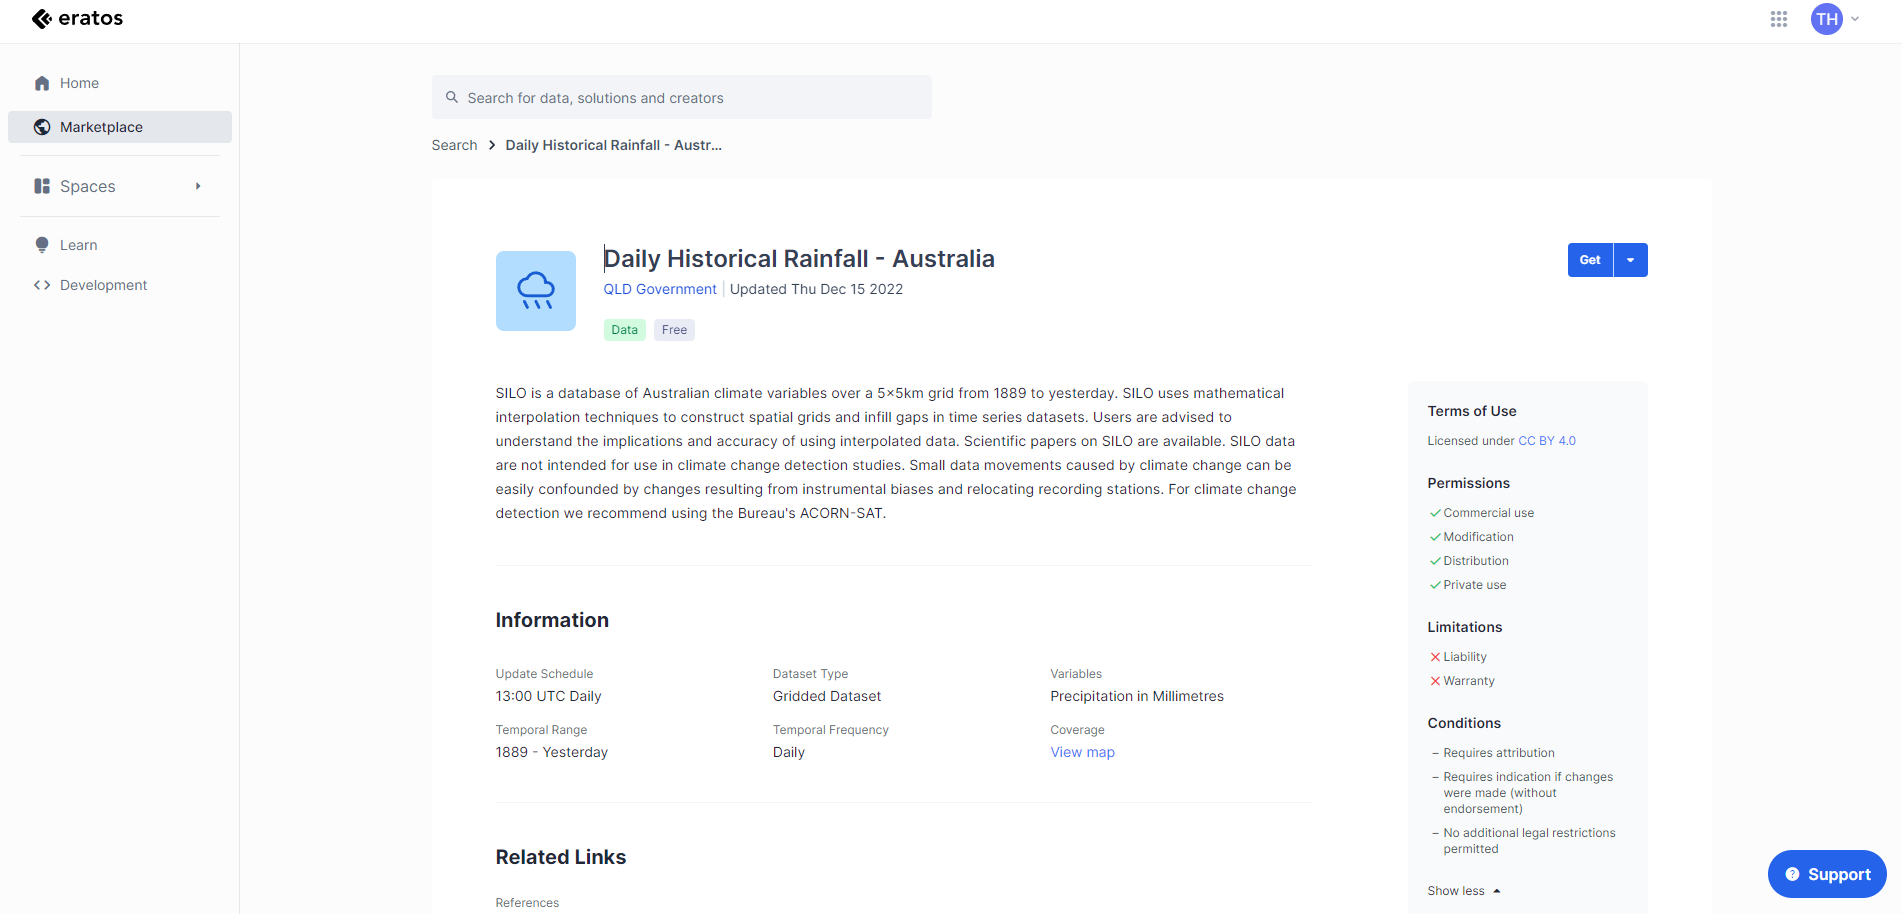This screenshot has width=1902, height=914.
Task: Click the Spaces layout icon
Action: pyautogui.click(x=42, y=186)
